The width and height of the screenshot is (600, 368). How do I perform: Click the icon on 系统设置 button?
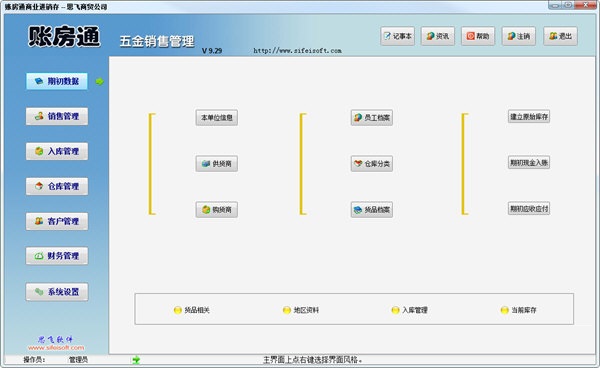[x=39, y=291]
